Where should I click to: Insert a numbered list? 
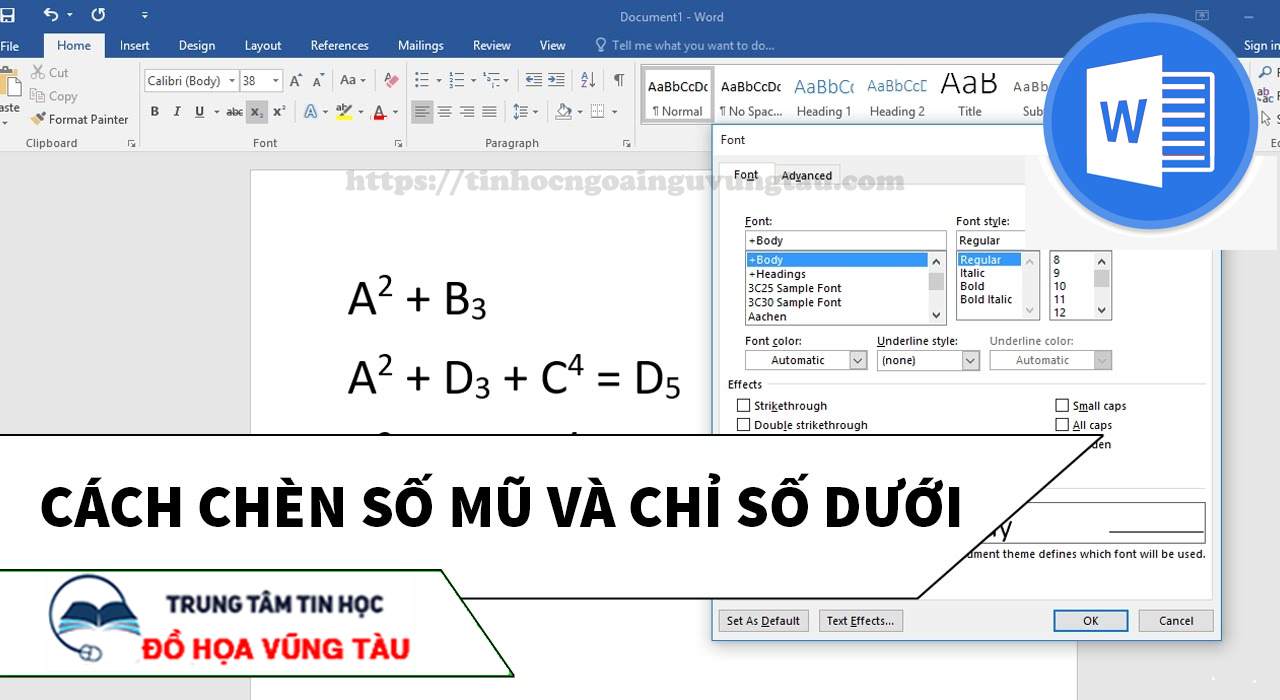click(456, 80)
